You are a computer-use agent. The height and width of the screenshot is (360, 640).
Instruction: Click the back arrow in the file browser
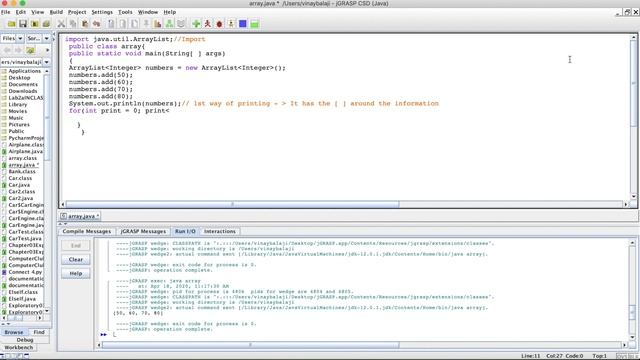[x=7, y=50]
